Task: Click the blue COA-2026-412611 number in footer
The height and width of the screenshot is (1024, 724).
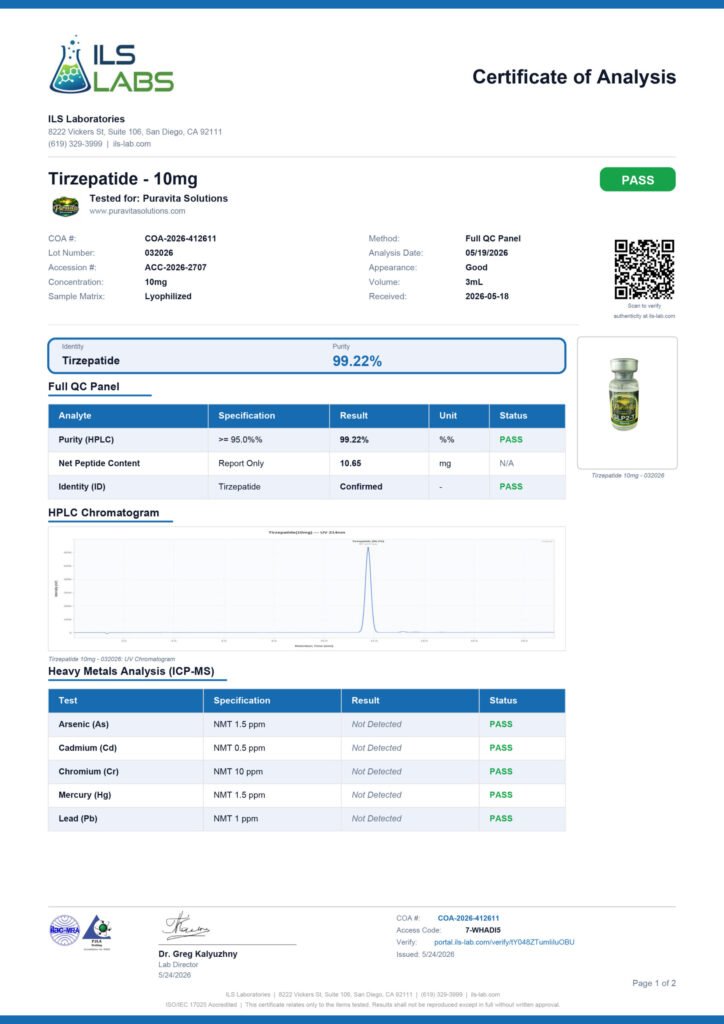Action: (x=468, y=918)
